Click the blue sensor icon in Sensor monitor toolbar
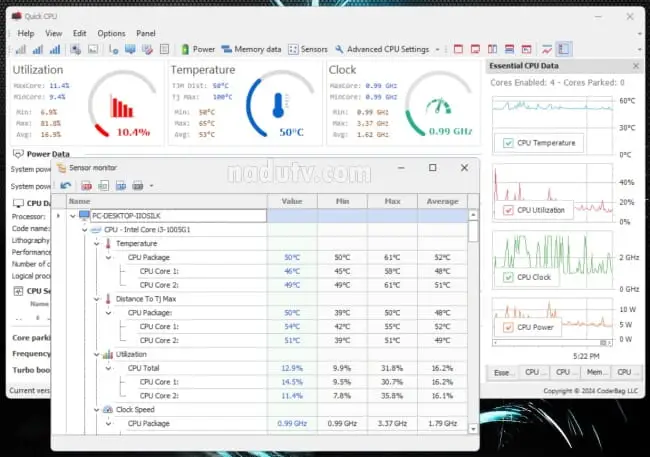The image size is (650, 457). click(x=121, y=186)
